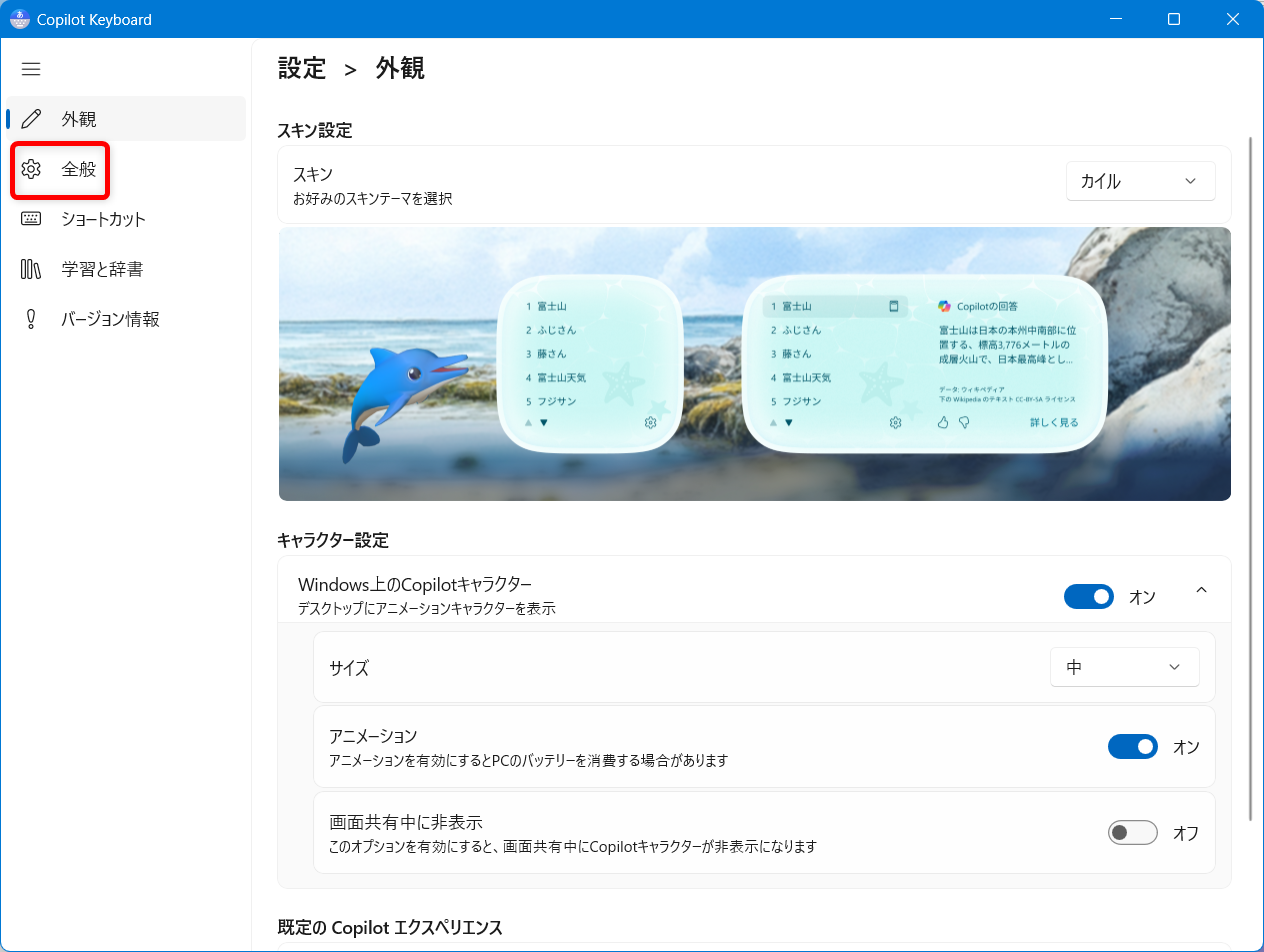1264x952 pixels.
Task: Click thumbs-up icon in skin preview
Action: [x=942, y=423]
